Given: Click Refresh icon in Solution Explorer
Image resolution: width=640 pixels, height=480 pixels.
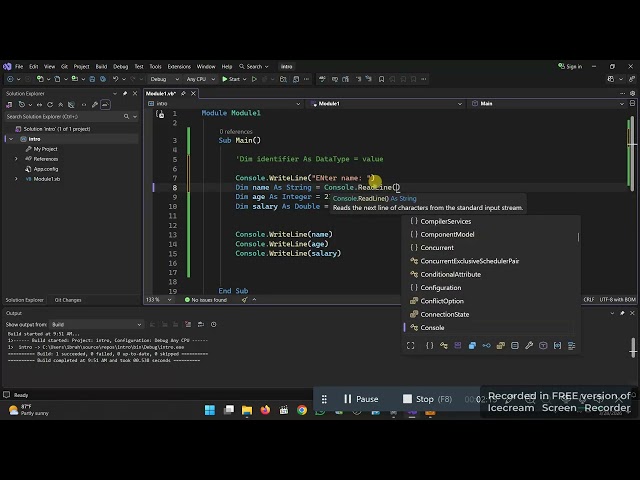Looking at the screenshot, I should 50,105.
